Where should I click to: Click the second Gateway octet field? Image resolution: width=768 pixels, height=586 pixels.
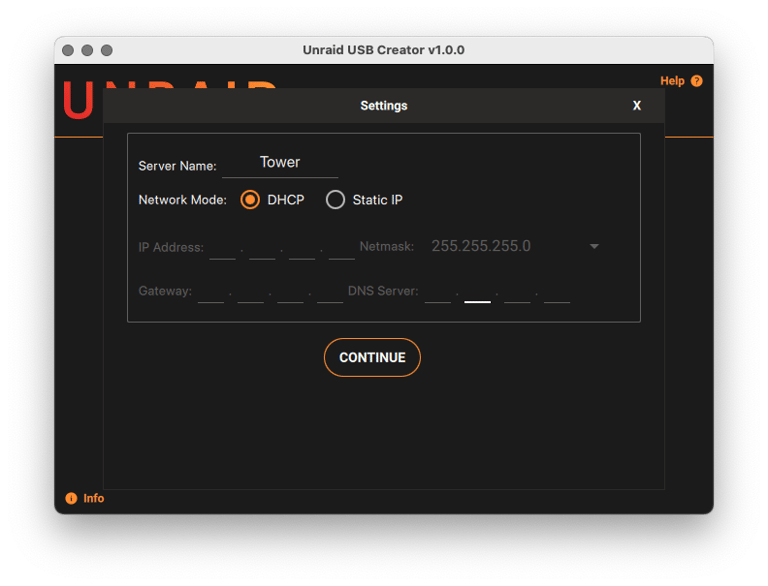coord(251,292)
